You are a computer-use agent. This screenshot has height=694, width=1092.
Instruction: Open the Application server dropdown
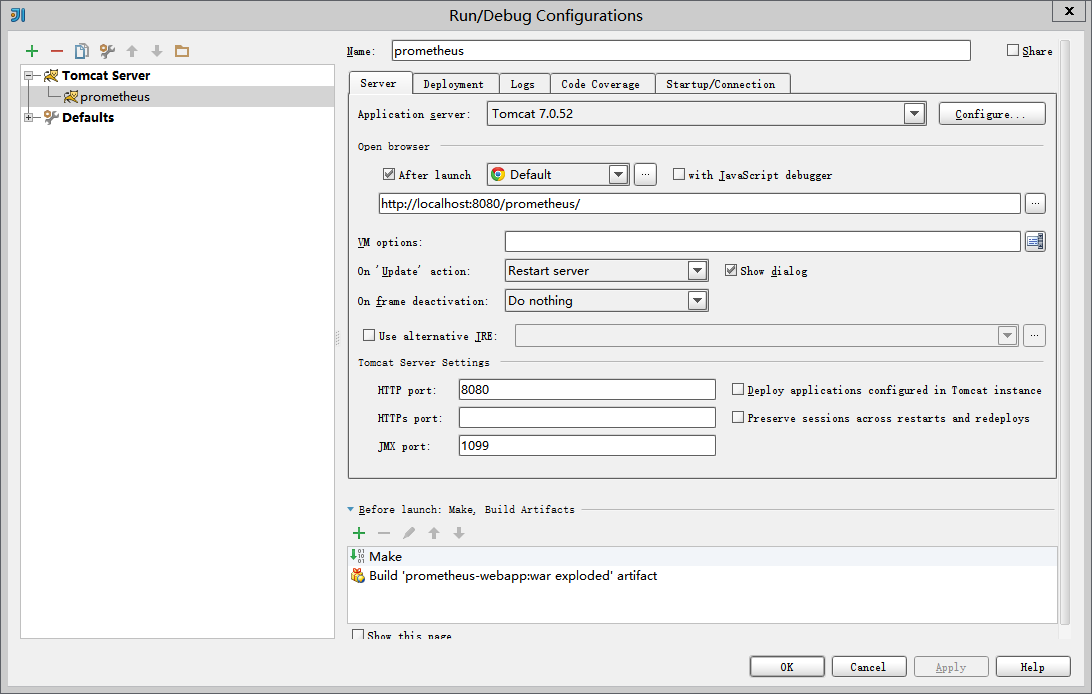914,113
